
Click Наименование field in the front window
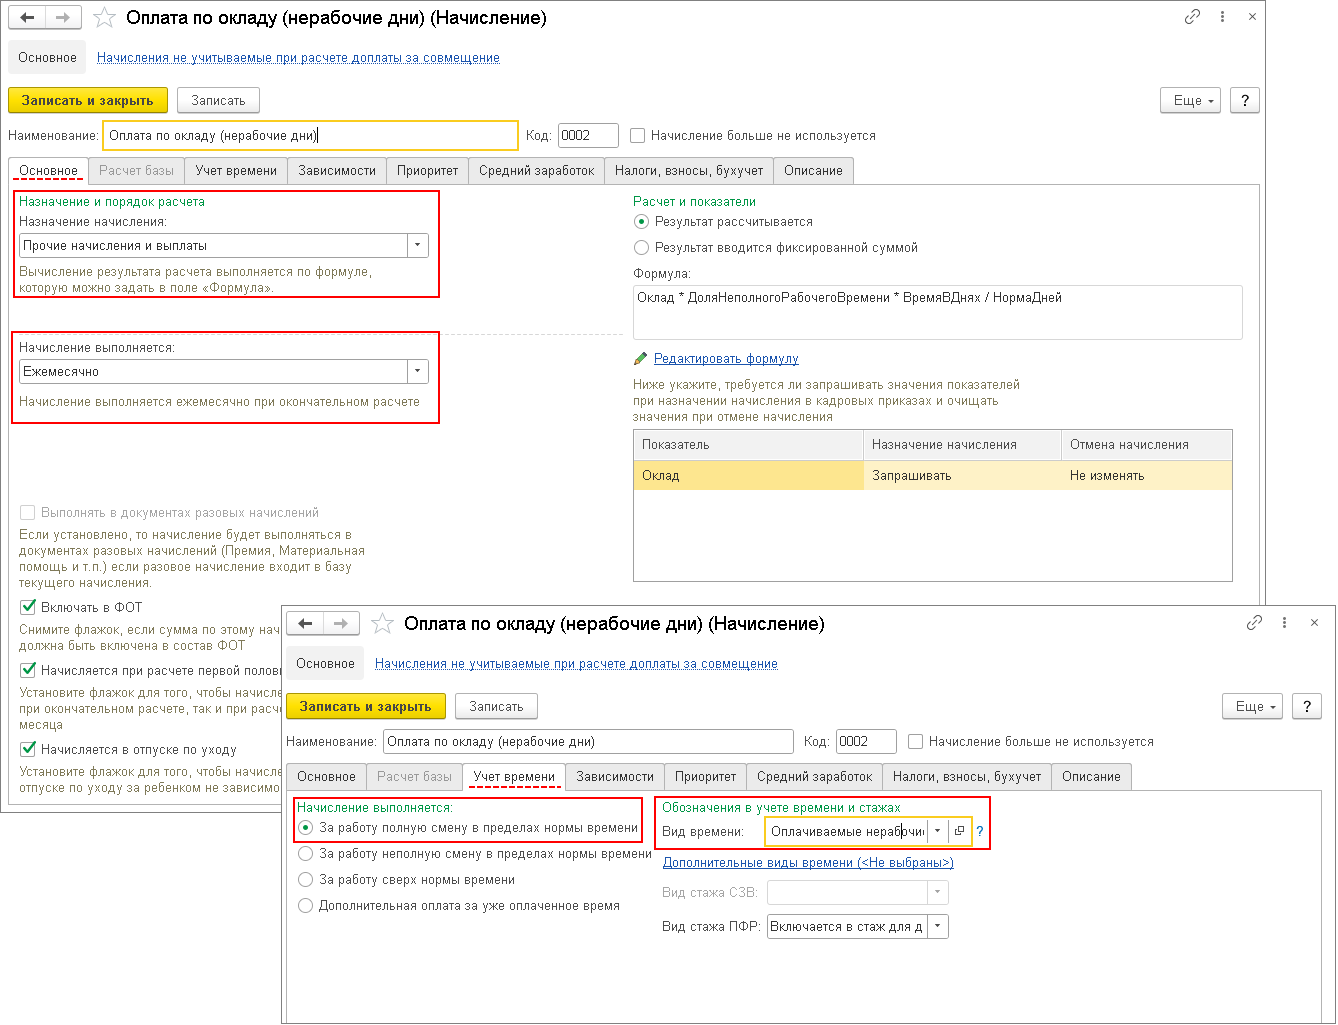[589, 742]
